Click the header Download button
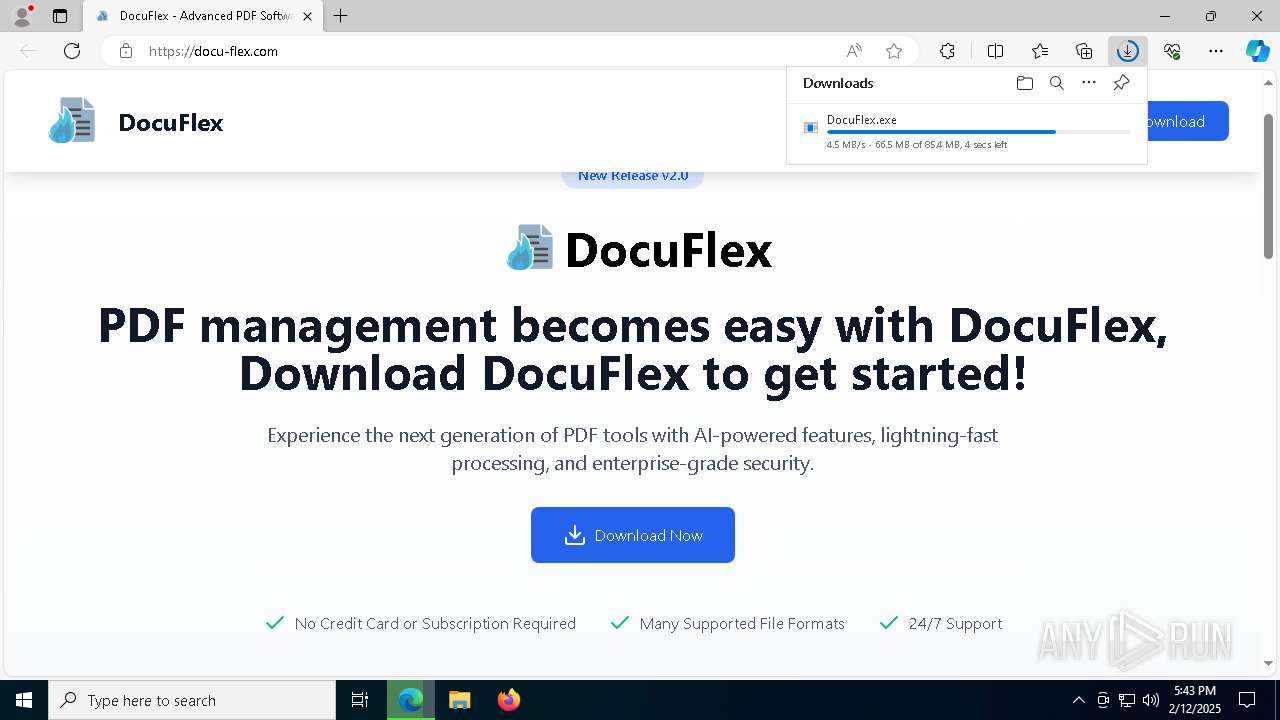This screenshot has width=1280, height=720. point(1187,121)
